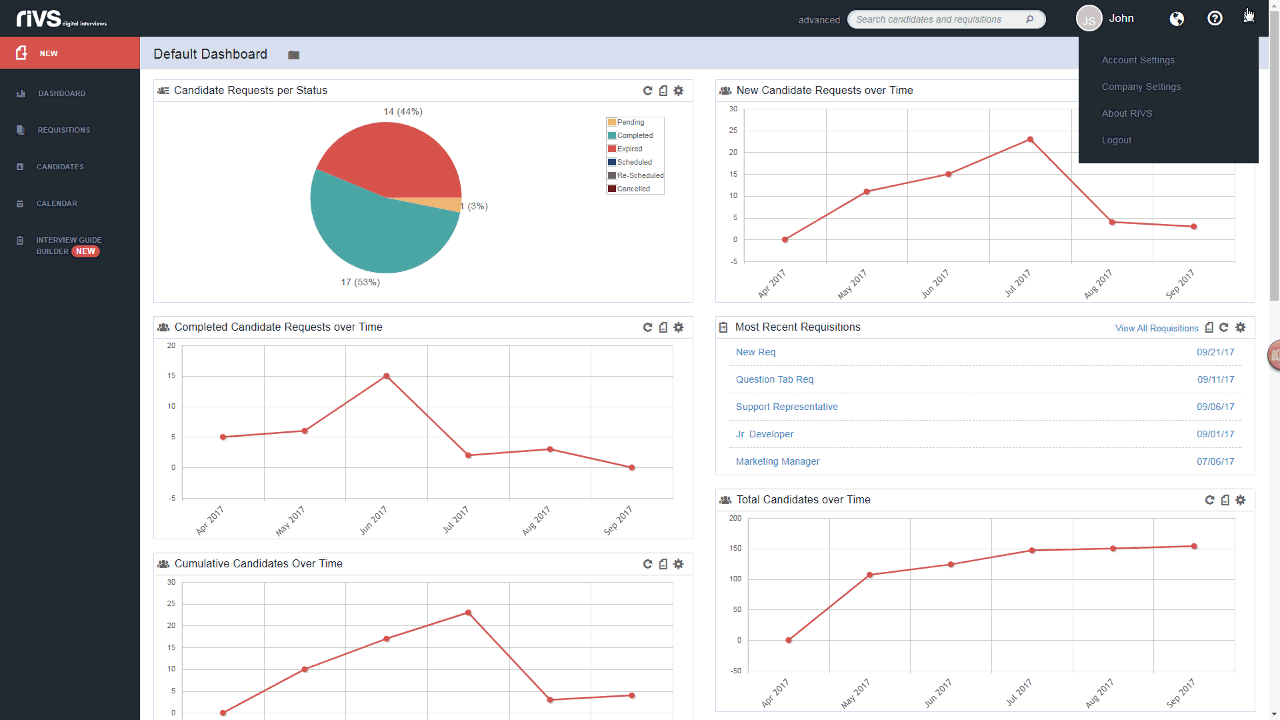Viewport: 1280px width, 720px height.
Task: Export Cumulative Candidates Over Time widget
Action: (663, 564)
